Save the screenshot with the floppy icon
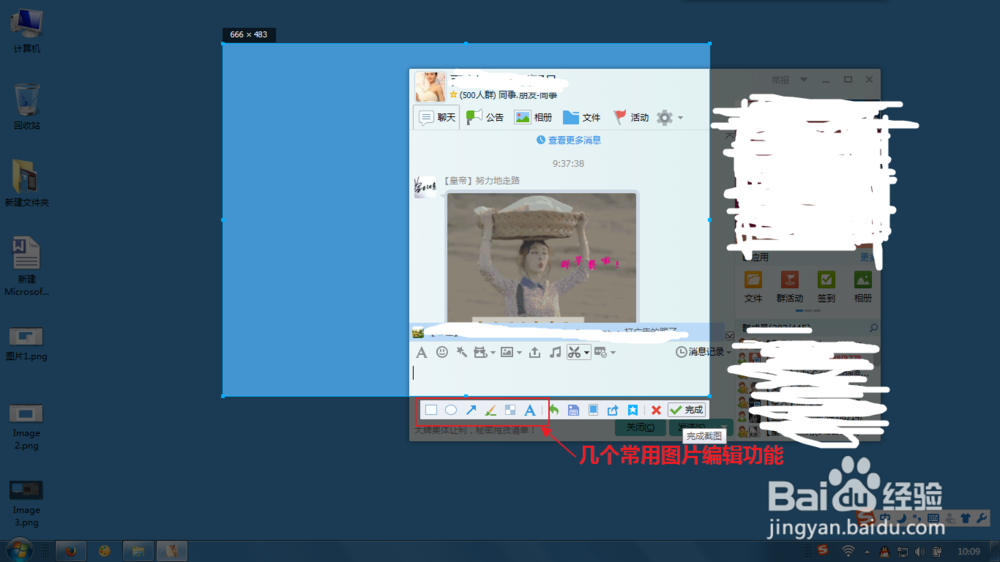Viewport: 1000px width, 562px height. [573, 410]
